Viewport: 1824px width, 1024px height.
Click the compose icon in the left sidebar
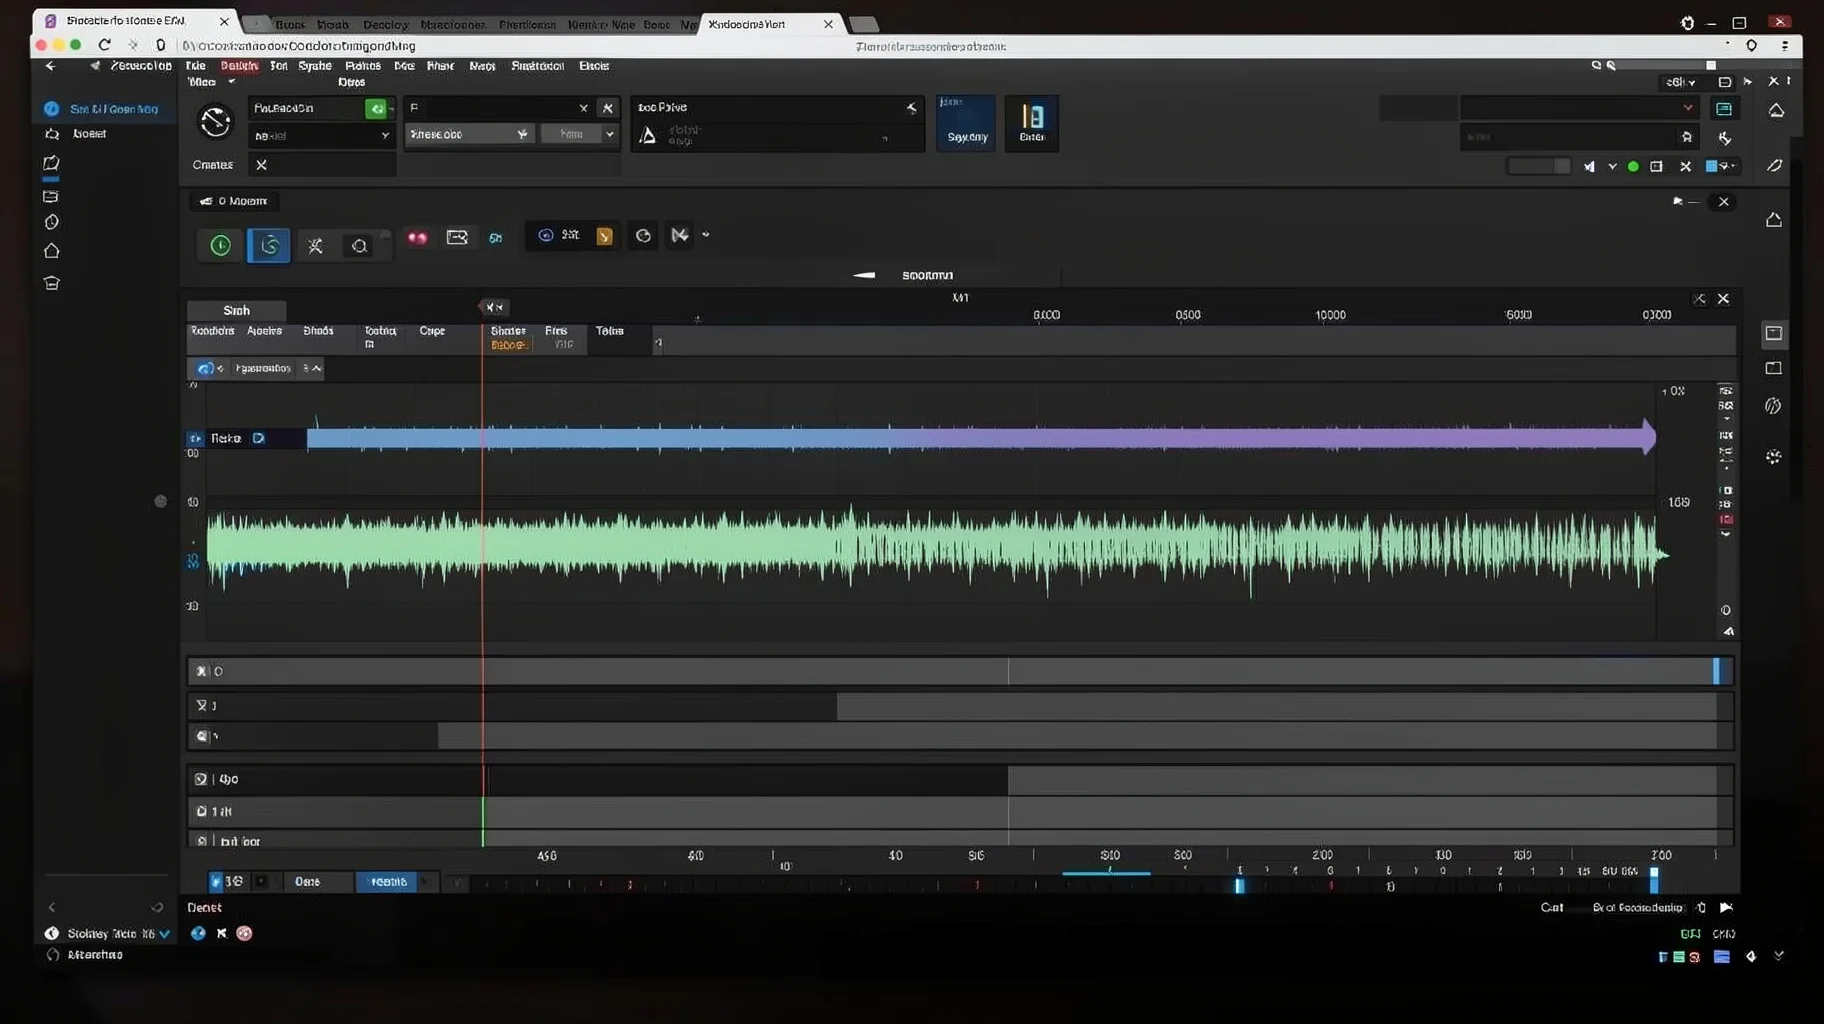tap(51, 163)
